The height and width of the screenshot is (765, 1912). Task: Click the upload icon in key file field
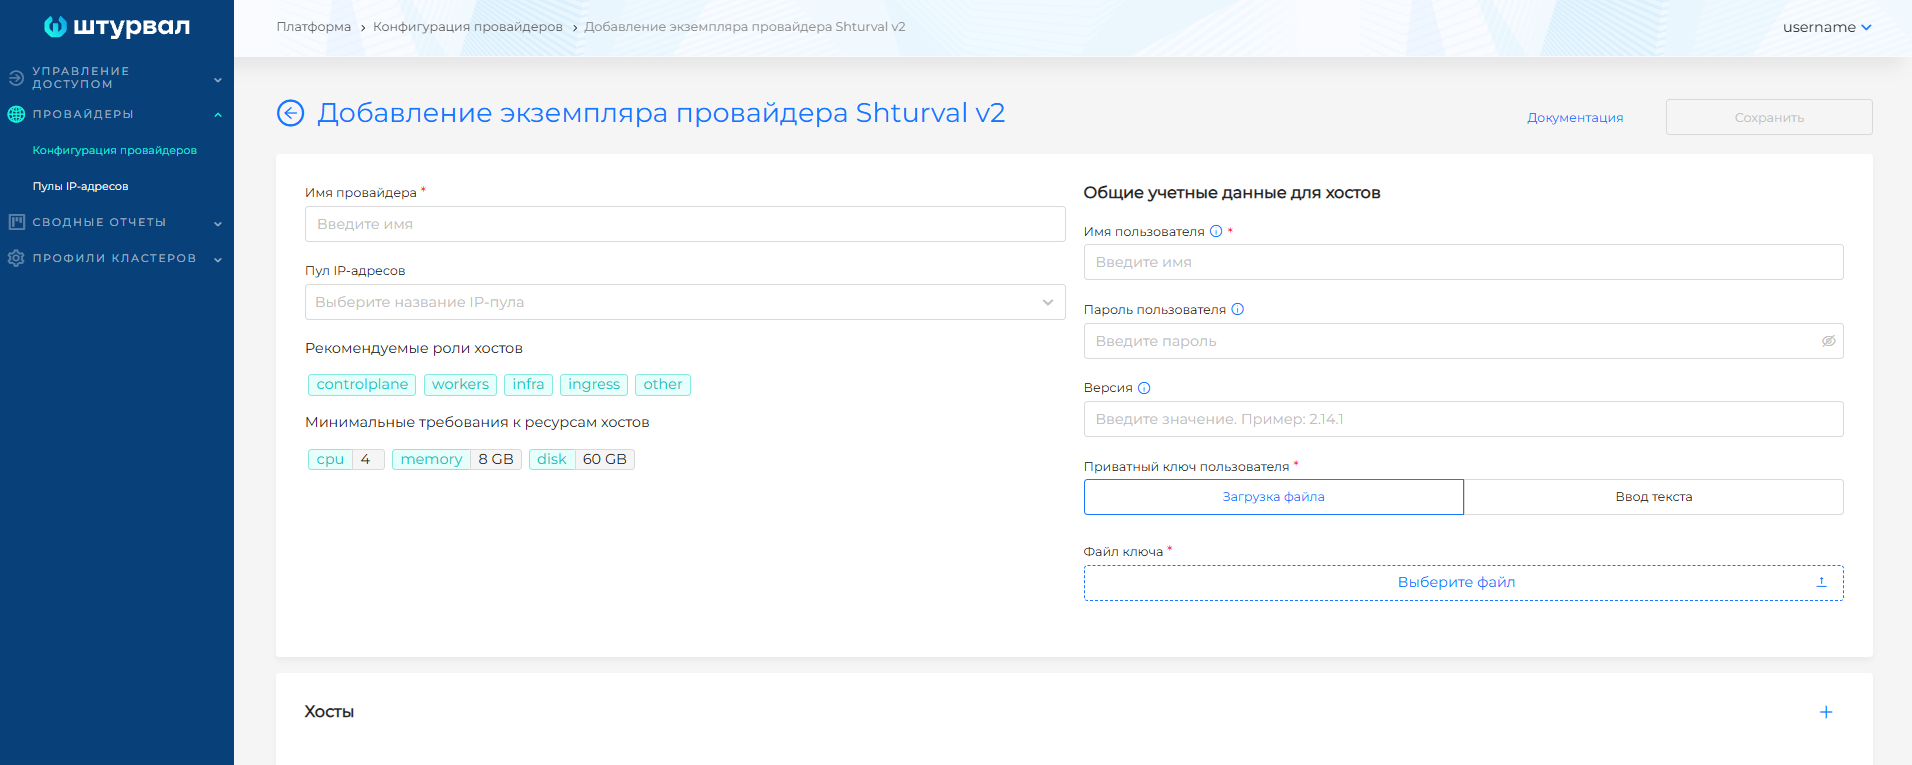1821,582
